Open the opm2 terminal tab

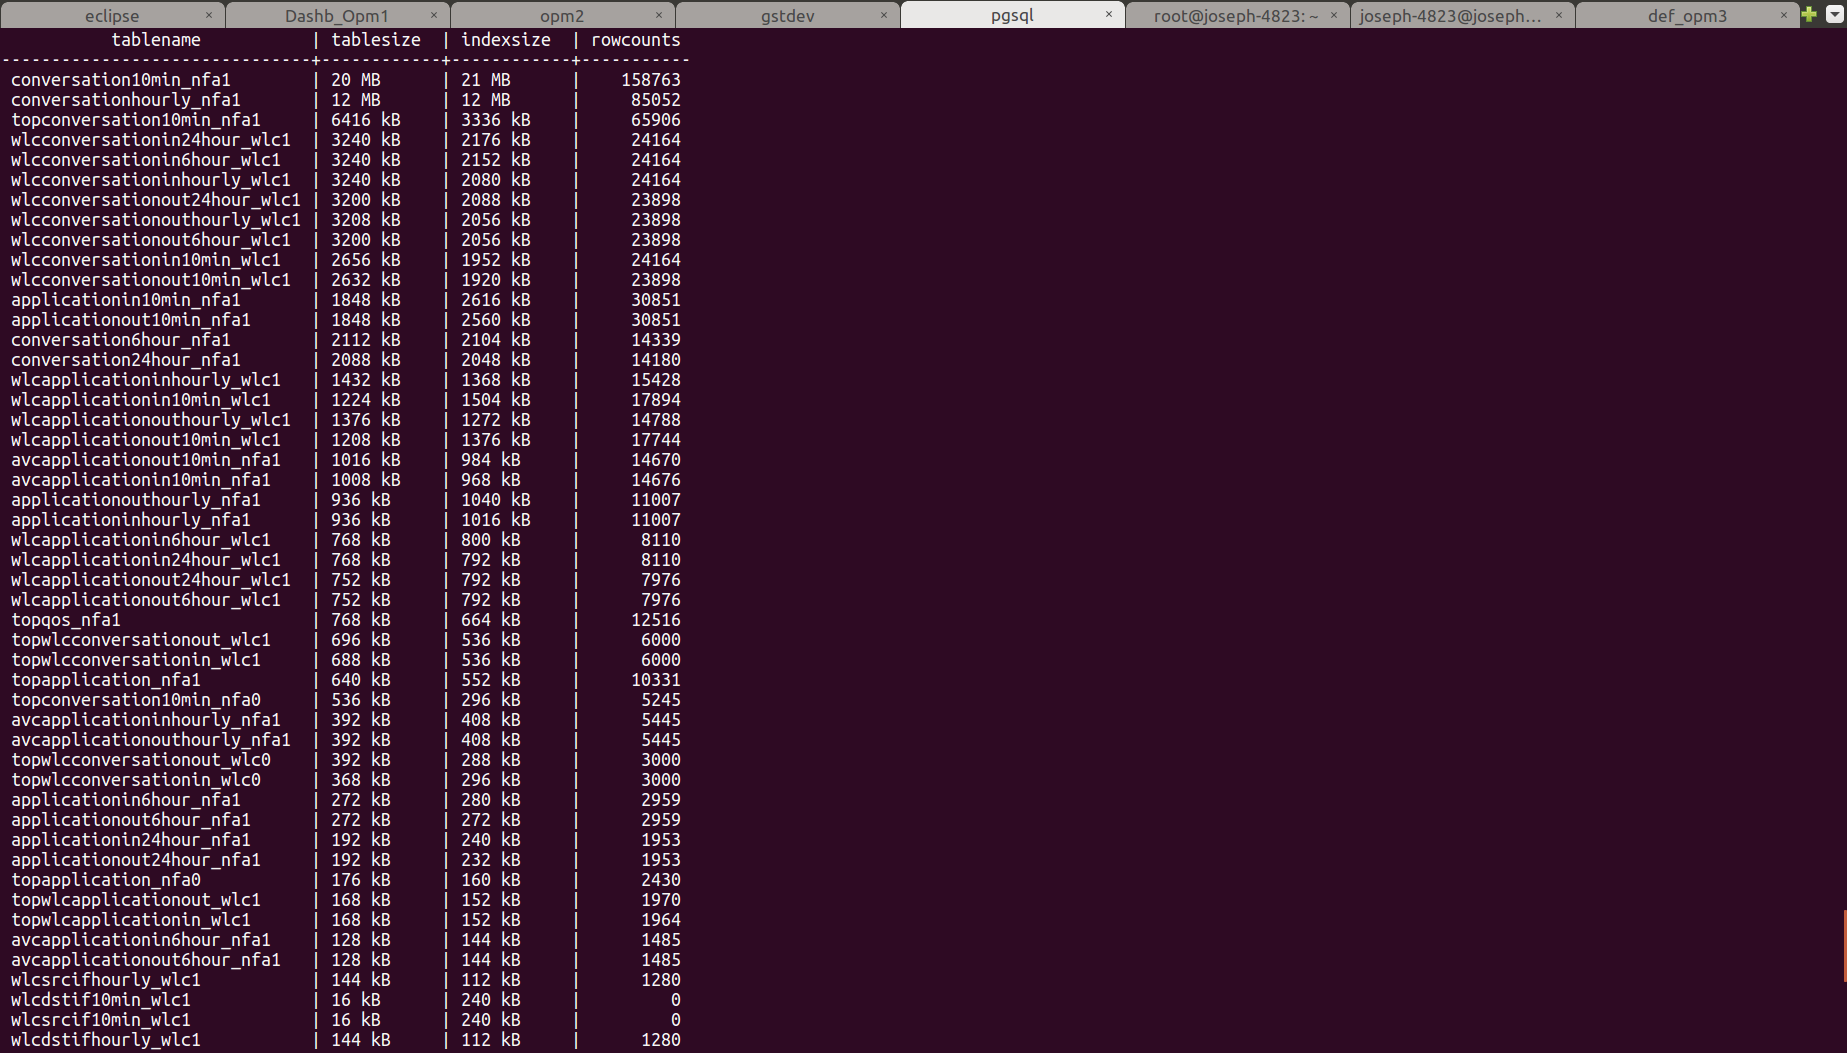[562, 15]
